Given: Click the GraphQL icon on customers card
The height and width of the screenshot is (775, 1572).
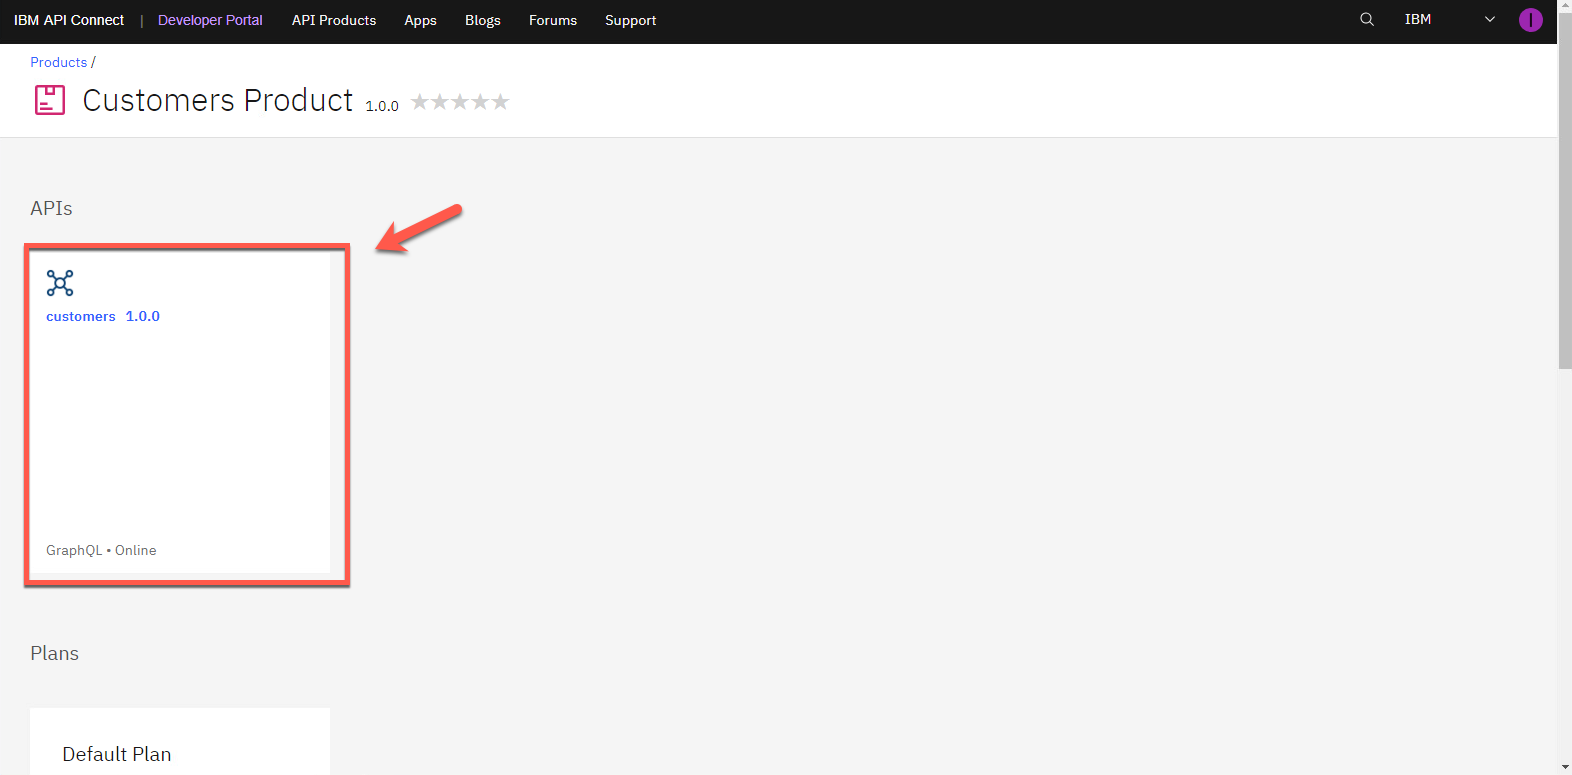Looking at the screenshot, I should tap(60, 283).
